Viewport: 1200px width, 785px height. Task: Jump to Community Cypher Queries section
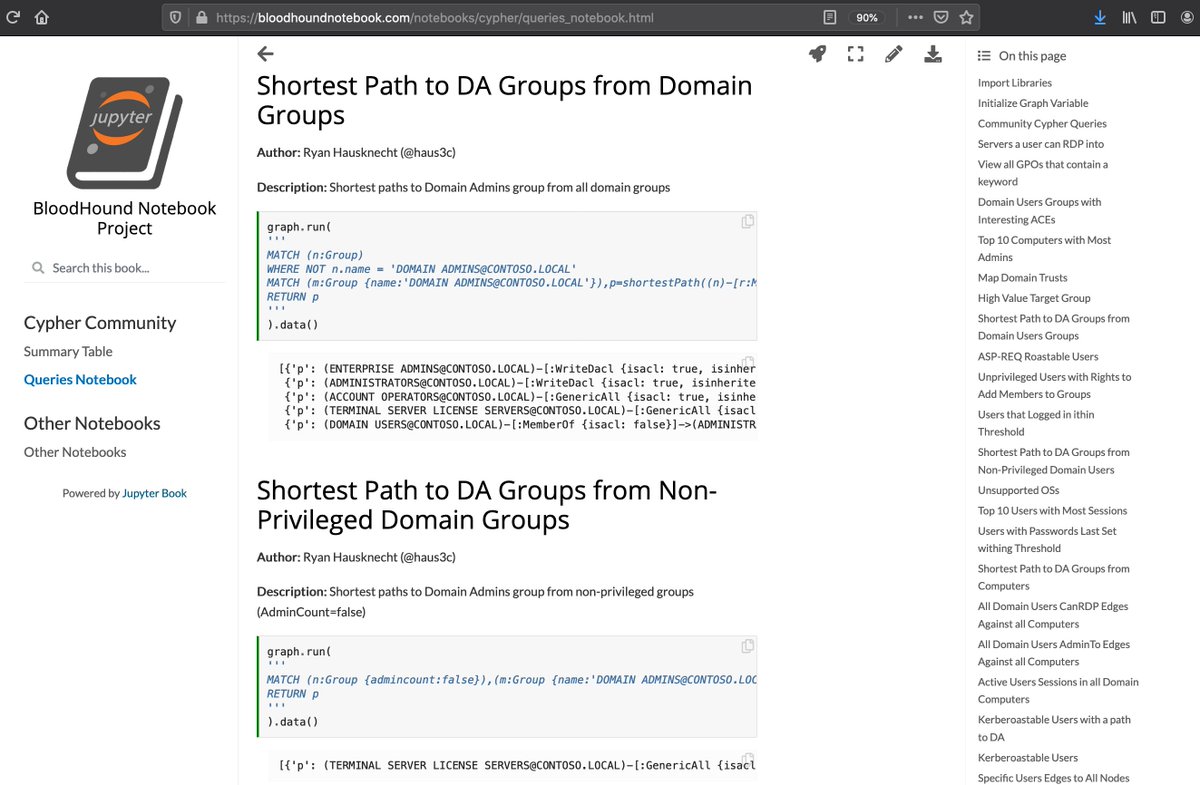point(1042,124)
